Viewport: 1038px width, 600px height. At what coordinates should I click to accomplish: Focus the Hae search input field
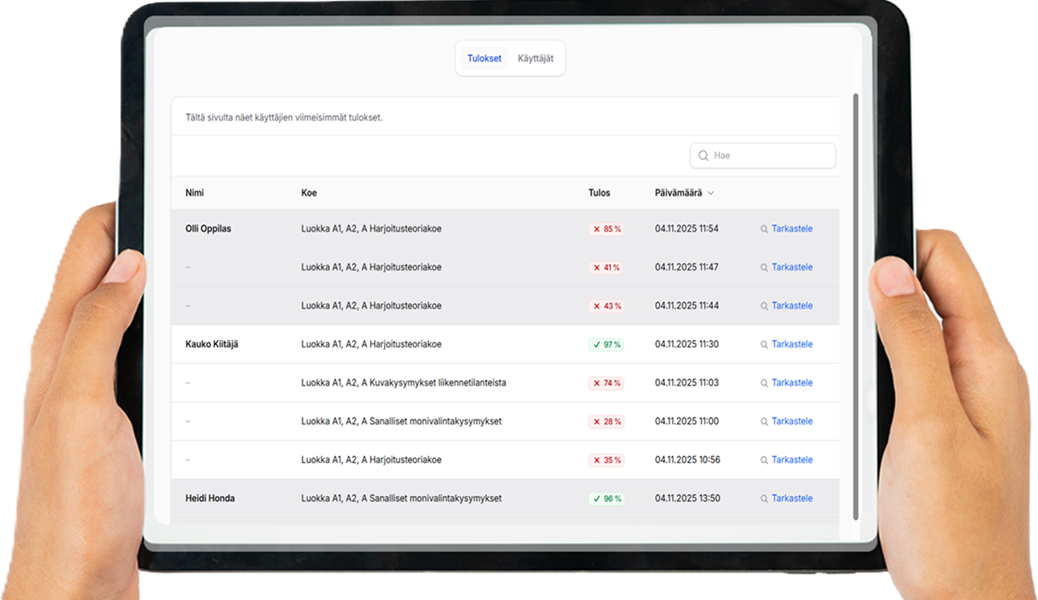coord(770,156)
